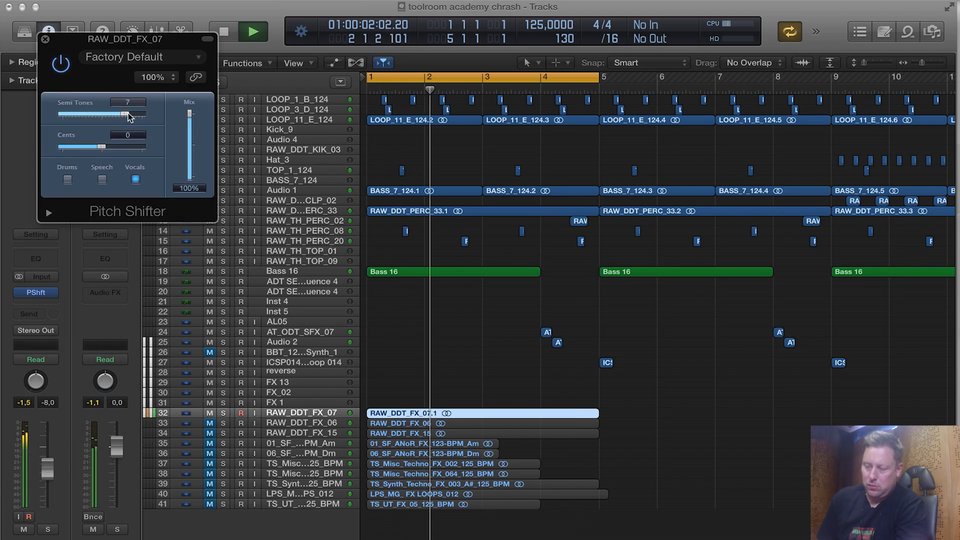Expand hidden toolbar items chevron
This screenshot has width=960, height=540.
816,31
